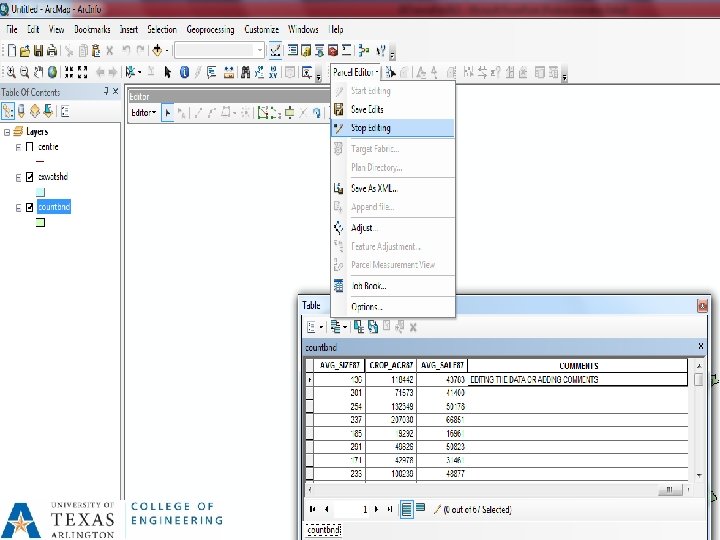The height and width of the screenshot is (540, 720).
Task: Choose Stop Editing in Parcel Editor menu
Action: pyautogui.click(x=393, y=128)
